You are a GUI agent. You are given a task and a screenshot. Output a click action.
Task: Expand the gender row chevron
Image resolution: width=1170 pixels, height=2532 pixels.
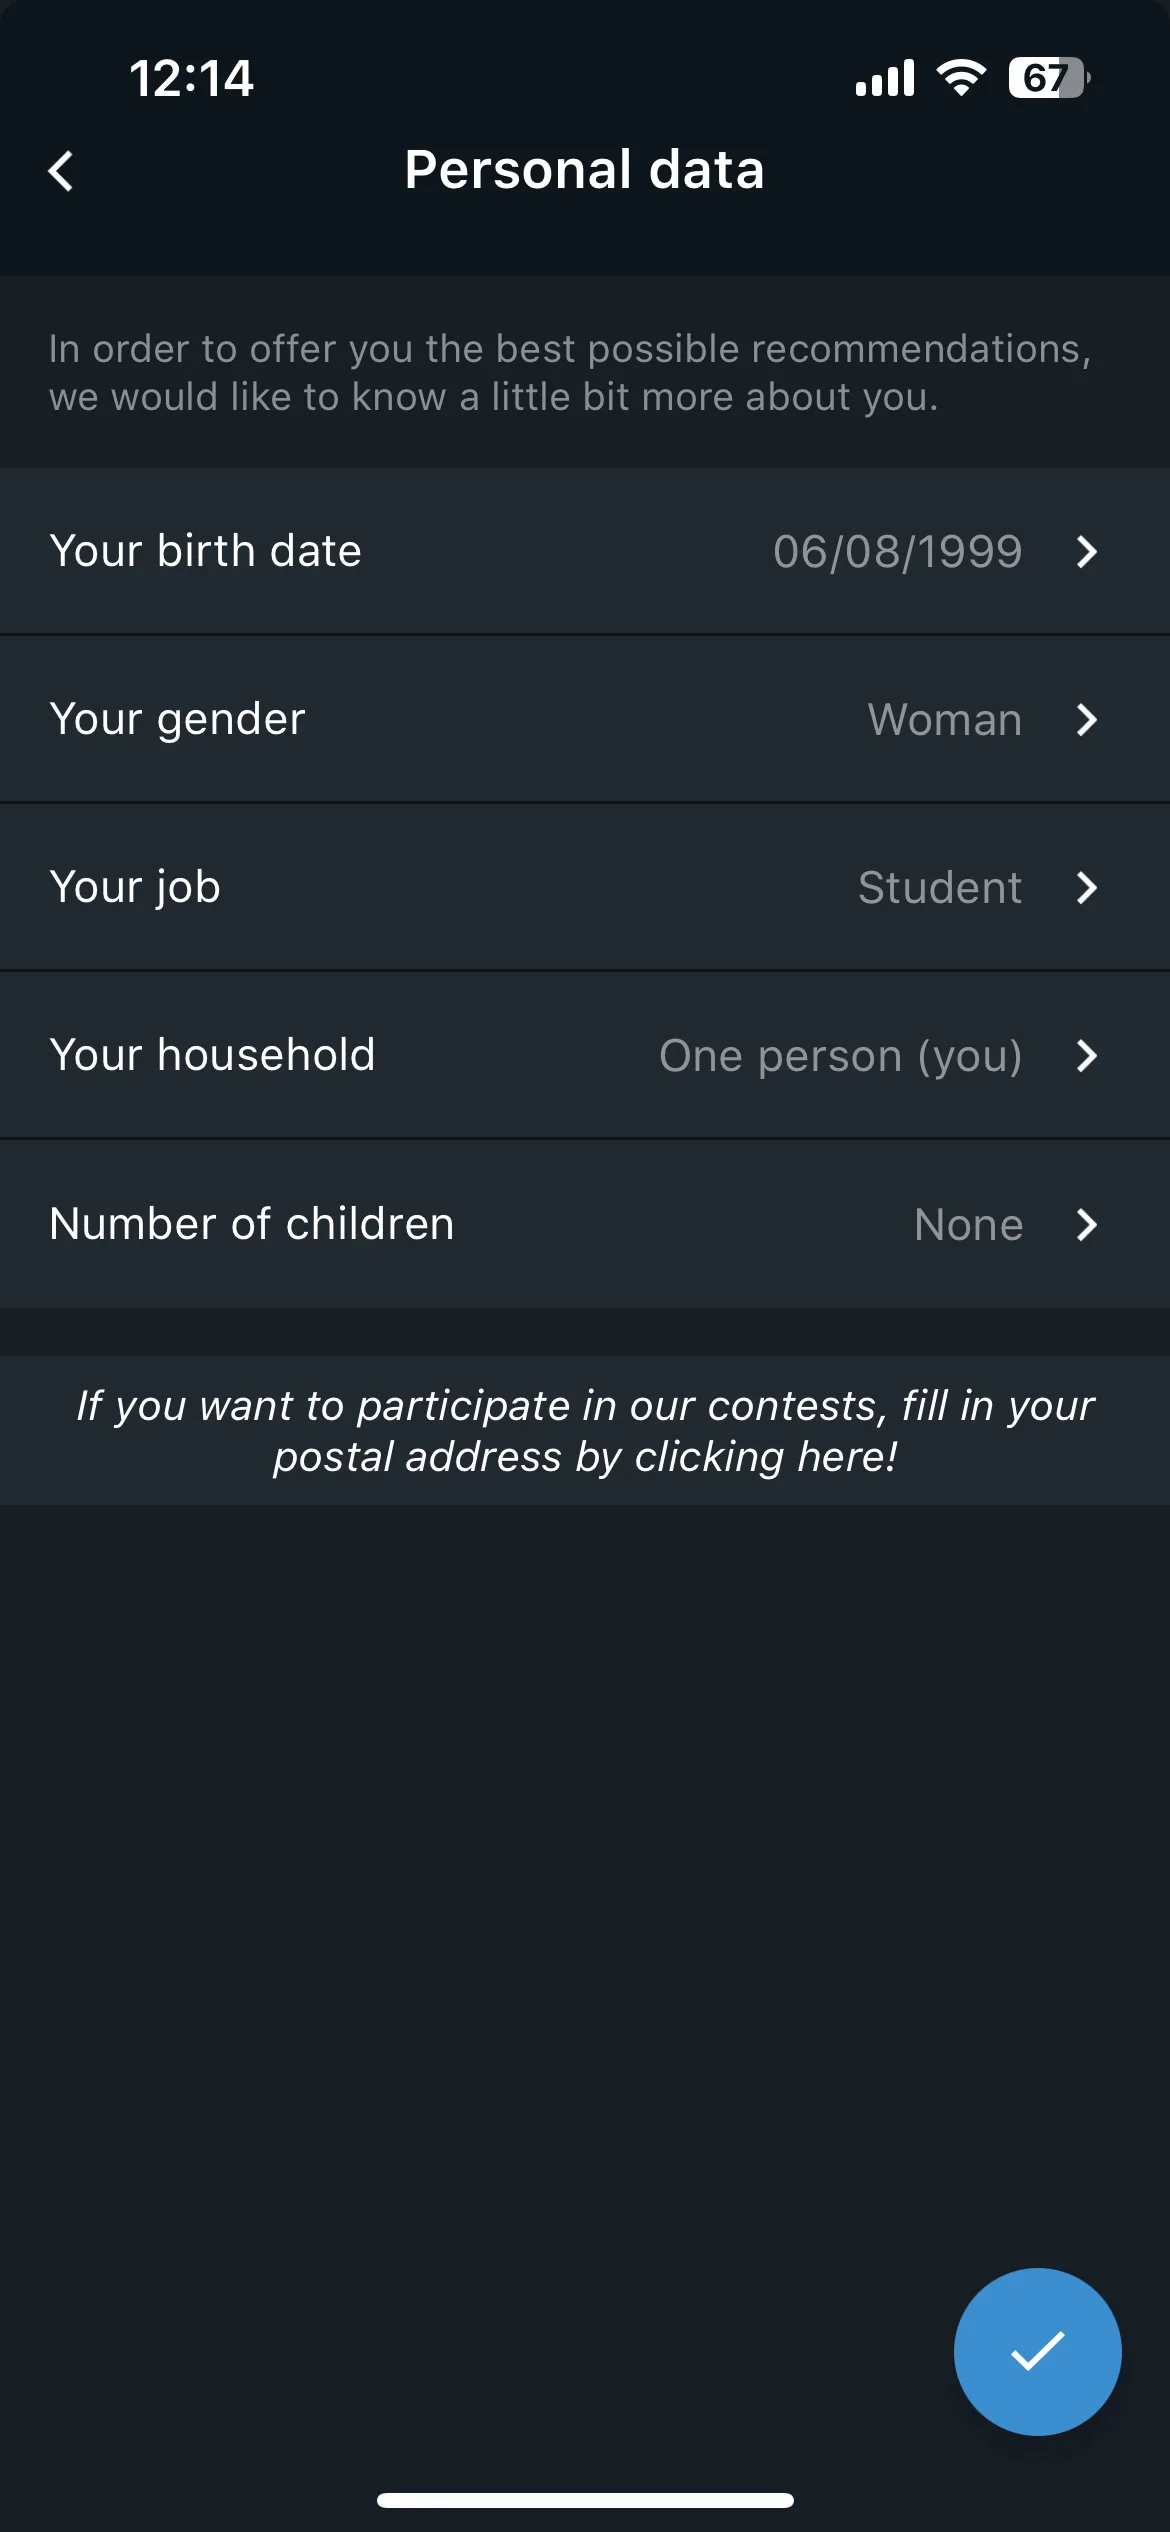click(1087, 720)
